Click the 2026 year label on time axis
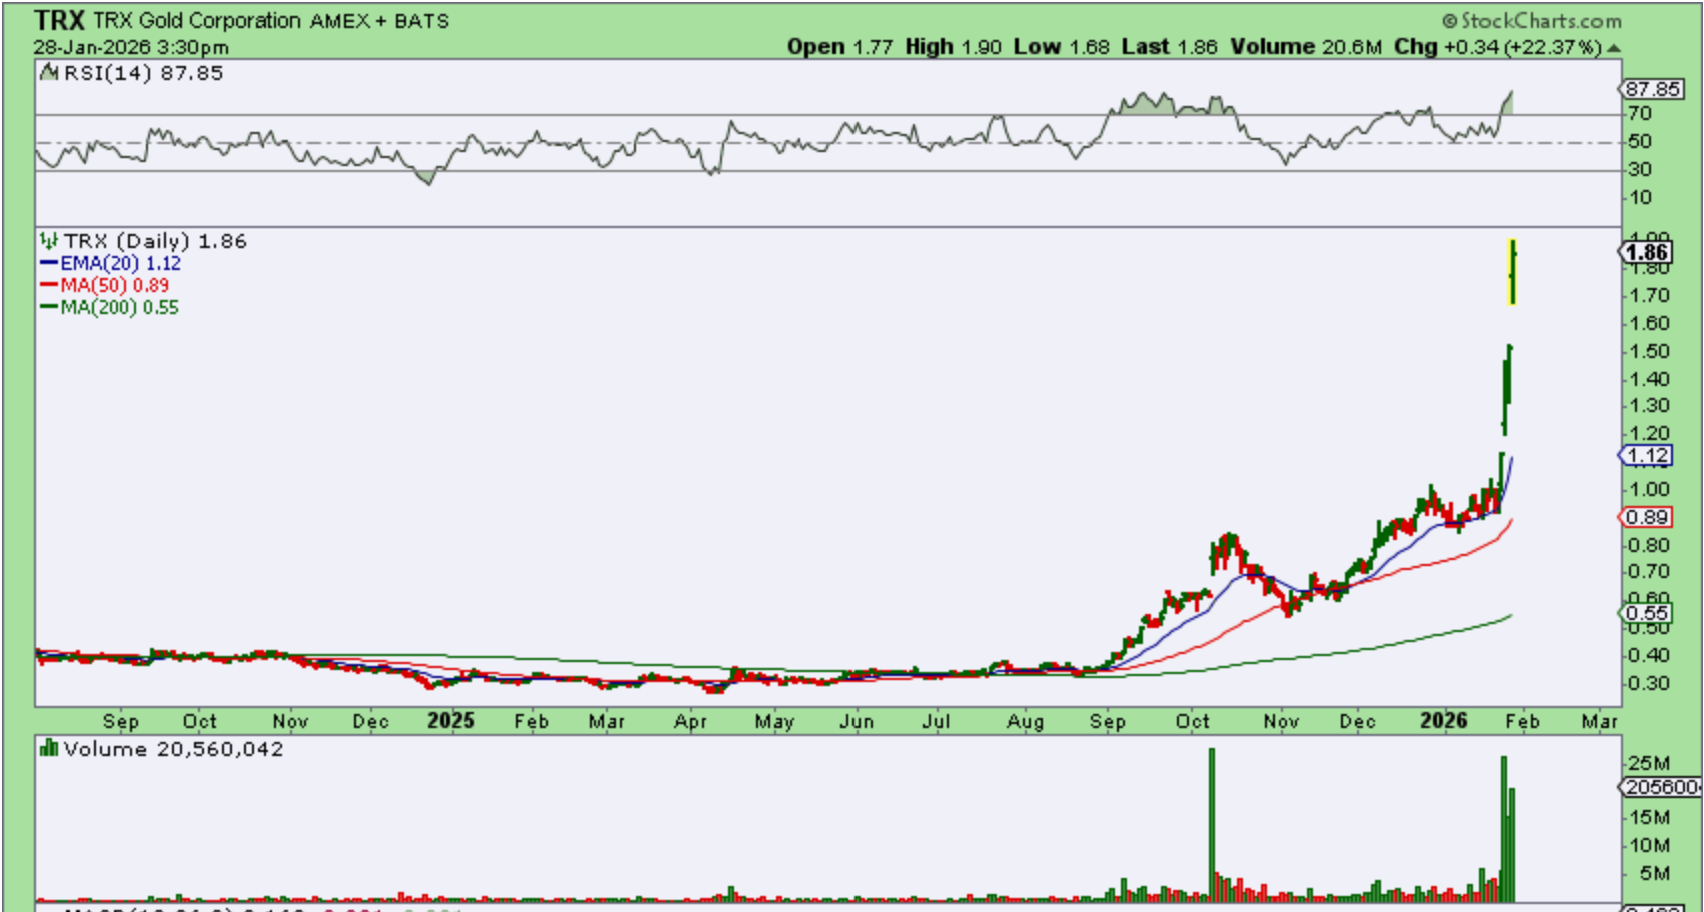Viewport: 1704px width, 912px height. tap(1444, 721)
